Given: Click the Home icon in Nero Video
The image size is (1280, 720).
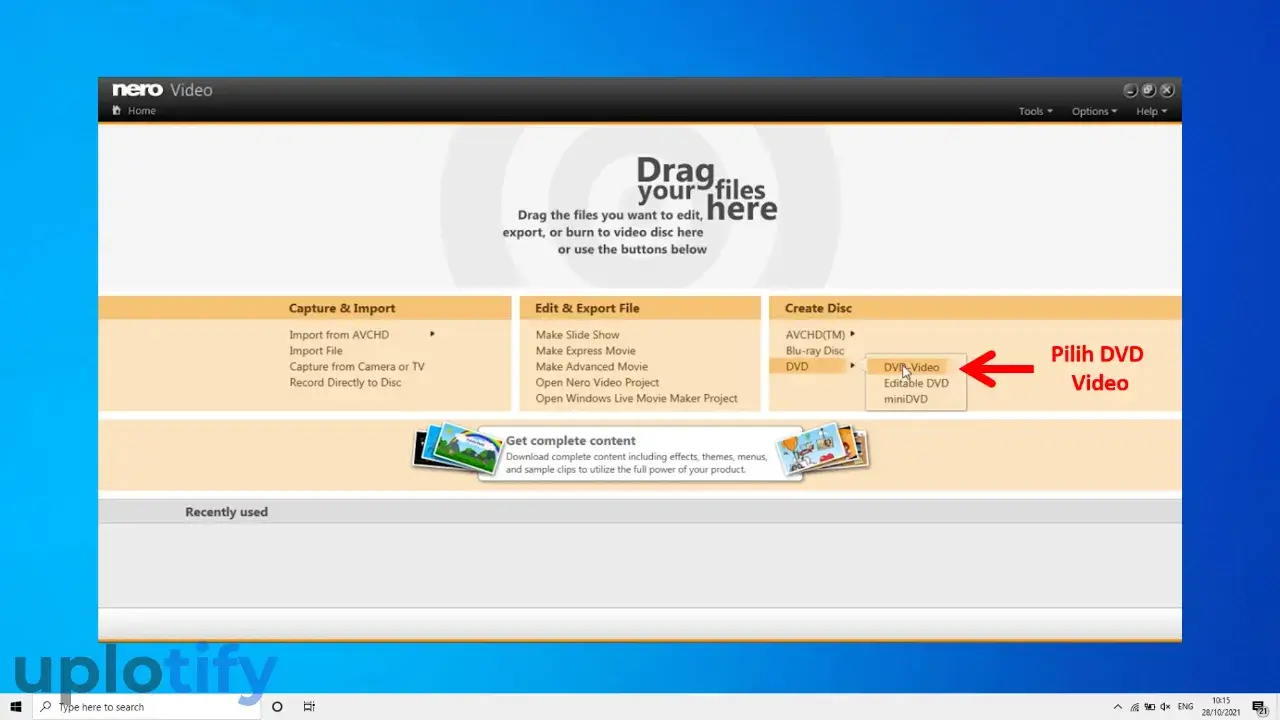Looking at the screenshot, I should point(117,111).
